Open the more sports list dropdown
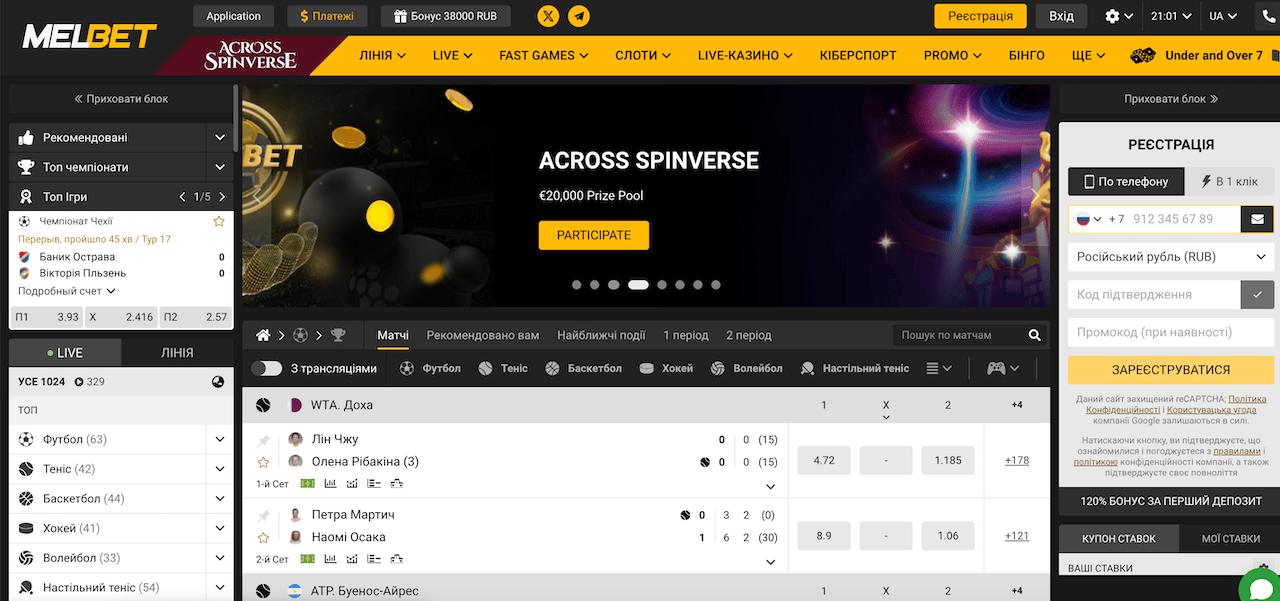 tap(938, 368)
